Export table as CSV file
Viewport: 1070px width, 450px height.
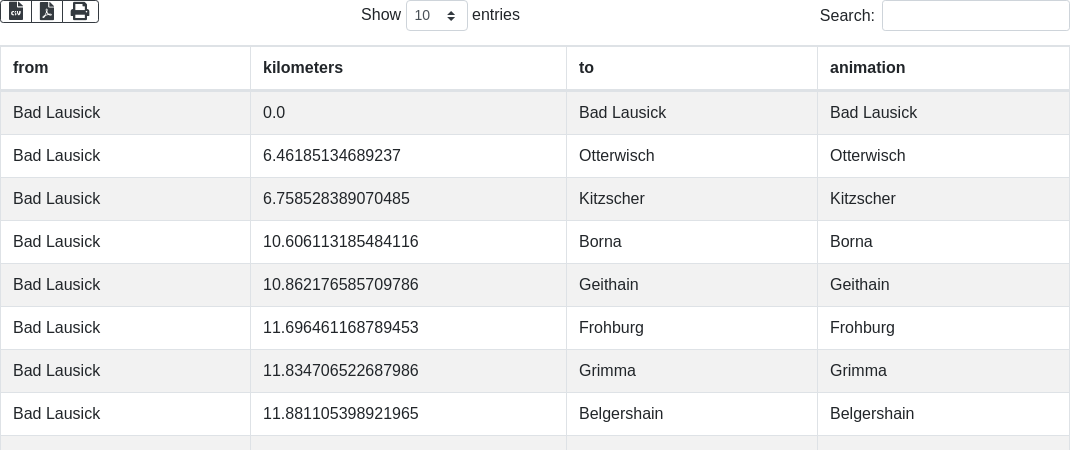click(16, 11)
